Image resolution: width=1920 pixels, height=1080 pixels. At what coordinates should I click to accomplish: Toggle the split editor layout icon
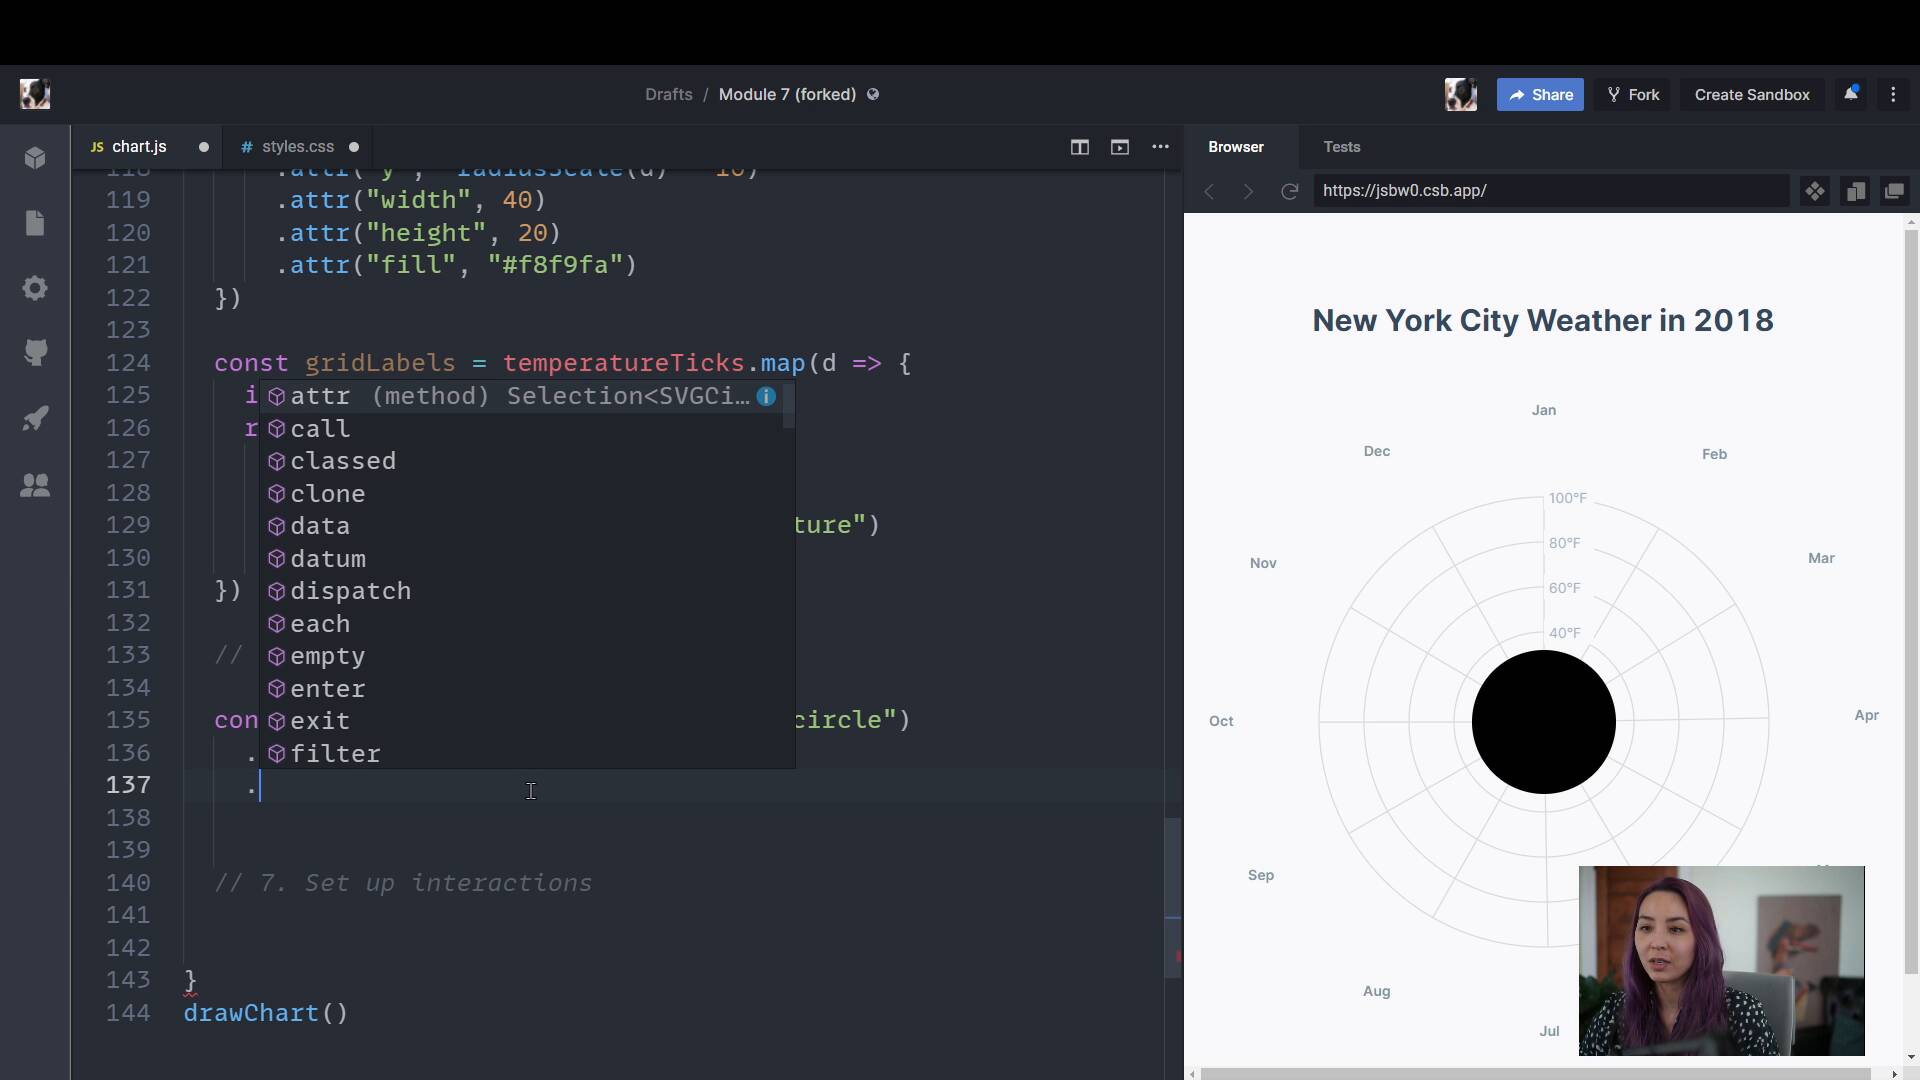tap(1079, 147)
